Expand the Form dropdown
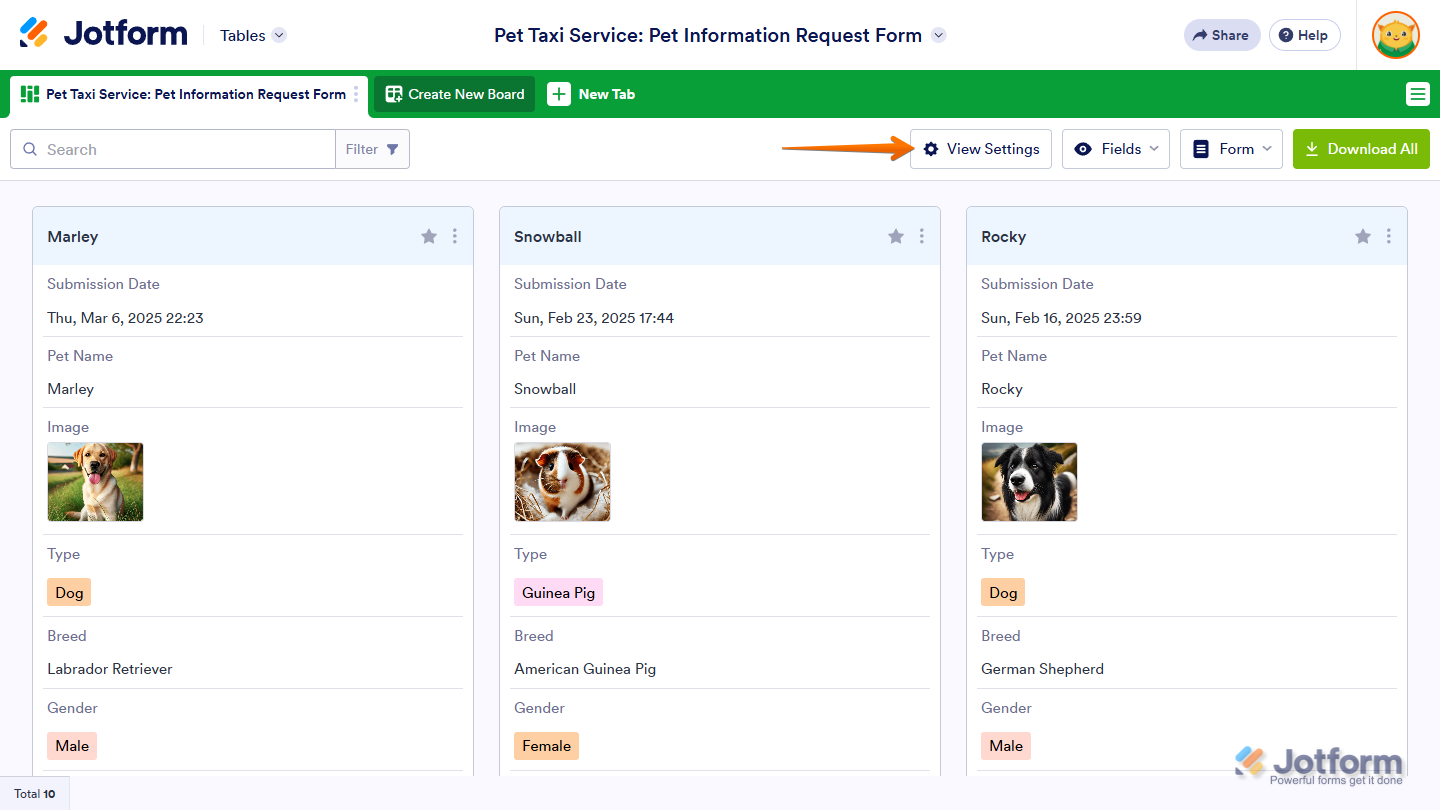1440x810 pixels. point(1231,149)
